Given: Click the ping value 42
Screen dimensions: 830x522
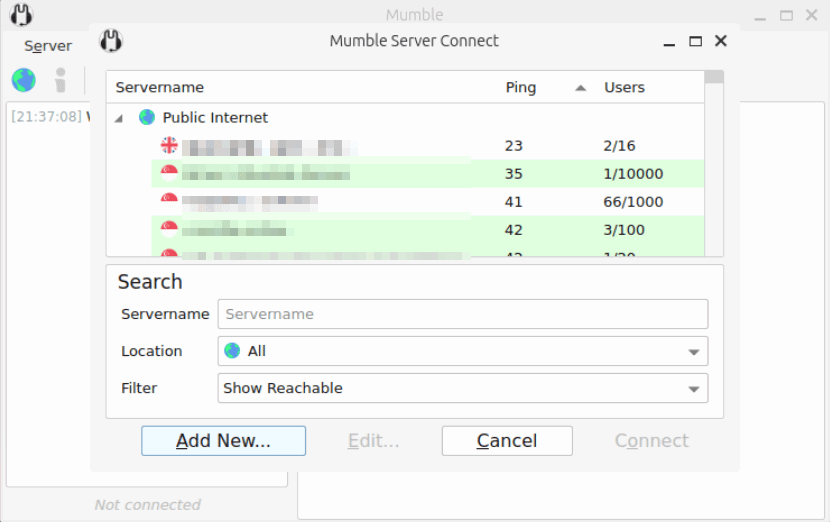Looking at the screenshot, I should tap(513, 230).
